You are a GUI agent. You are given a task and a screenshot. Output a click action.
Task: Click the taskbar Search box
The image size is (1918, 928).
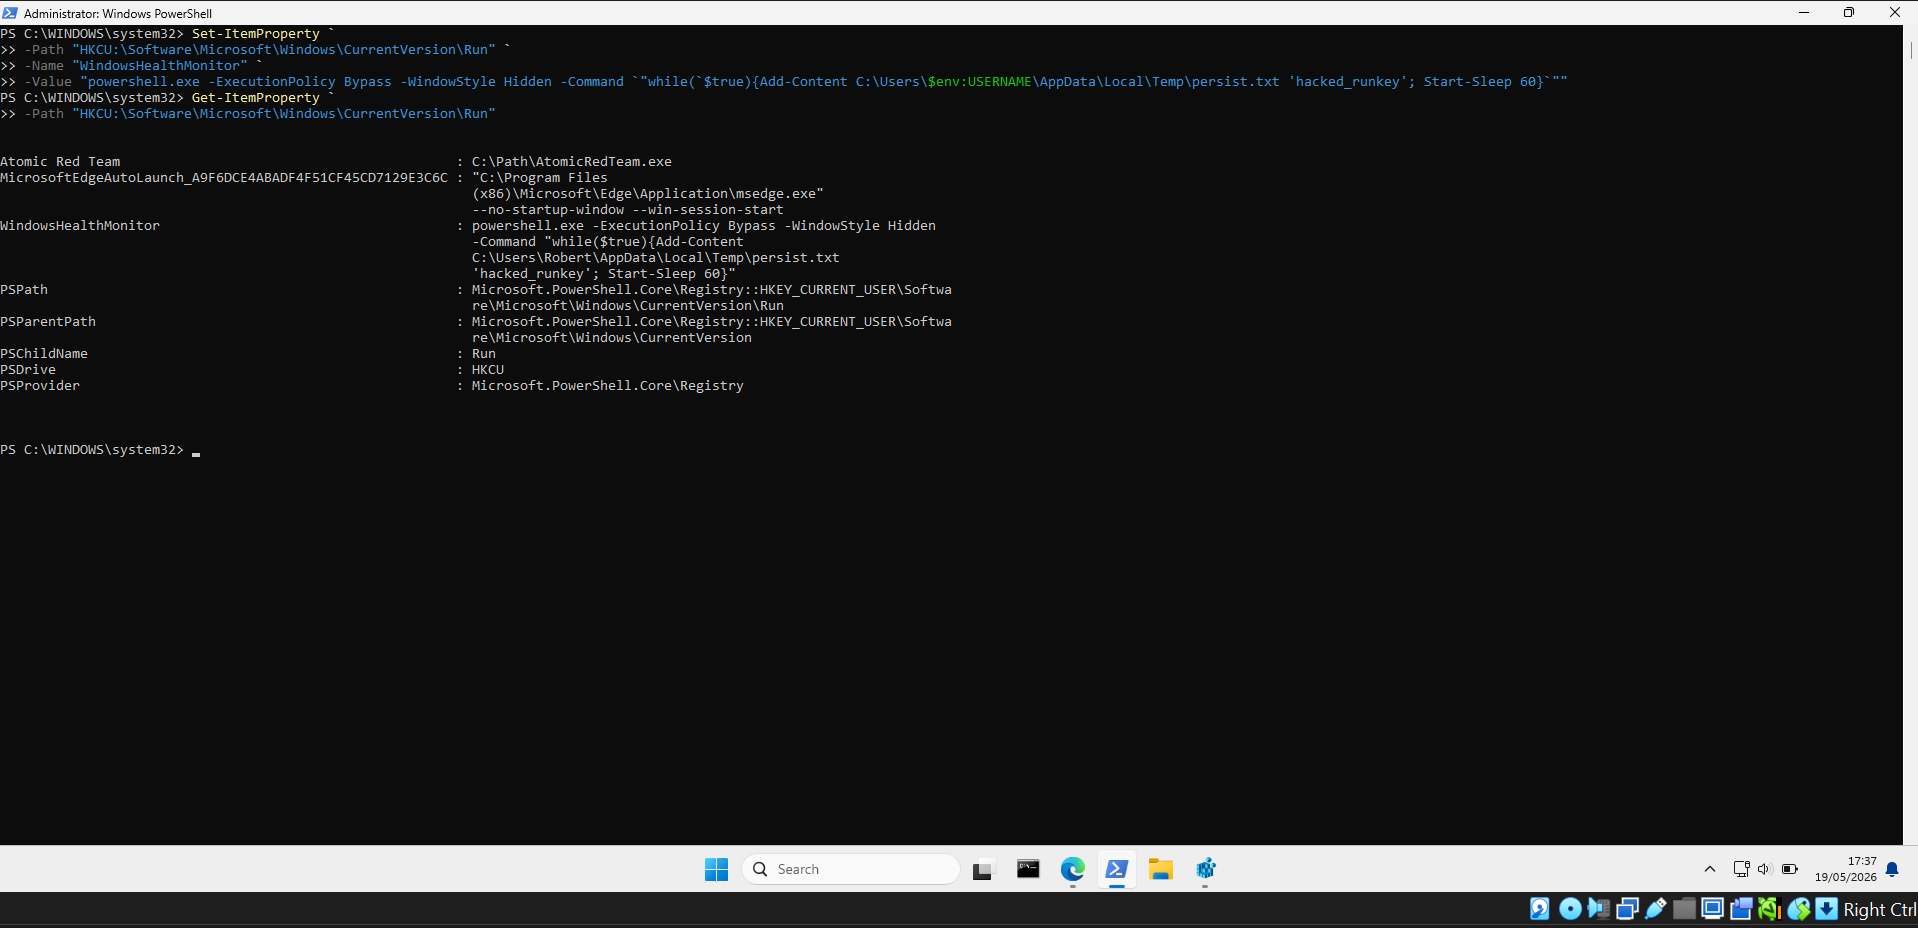[851, 869]
